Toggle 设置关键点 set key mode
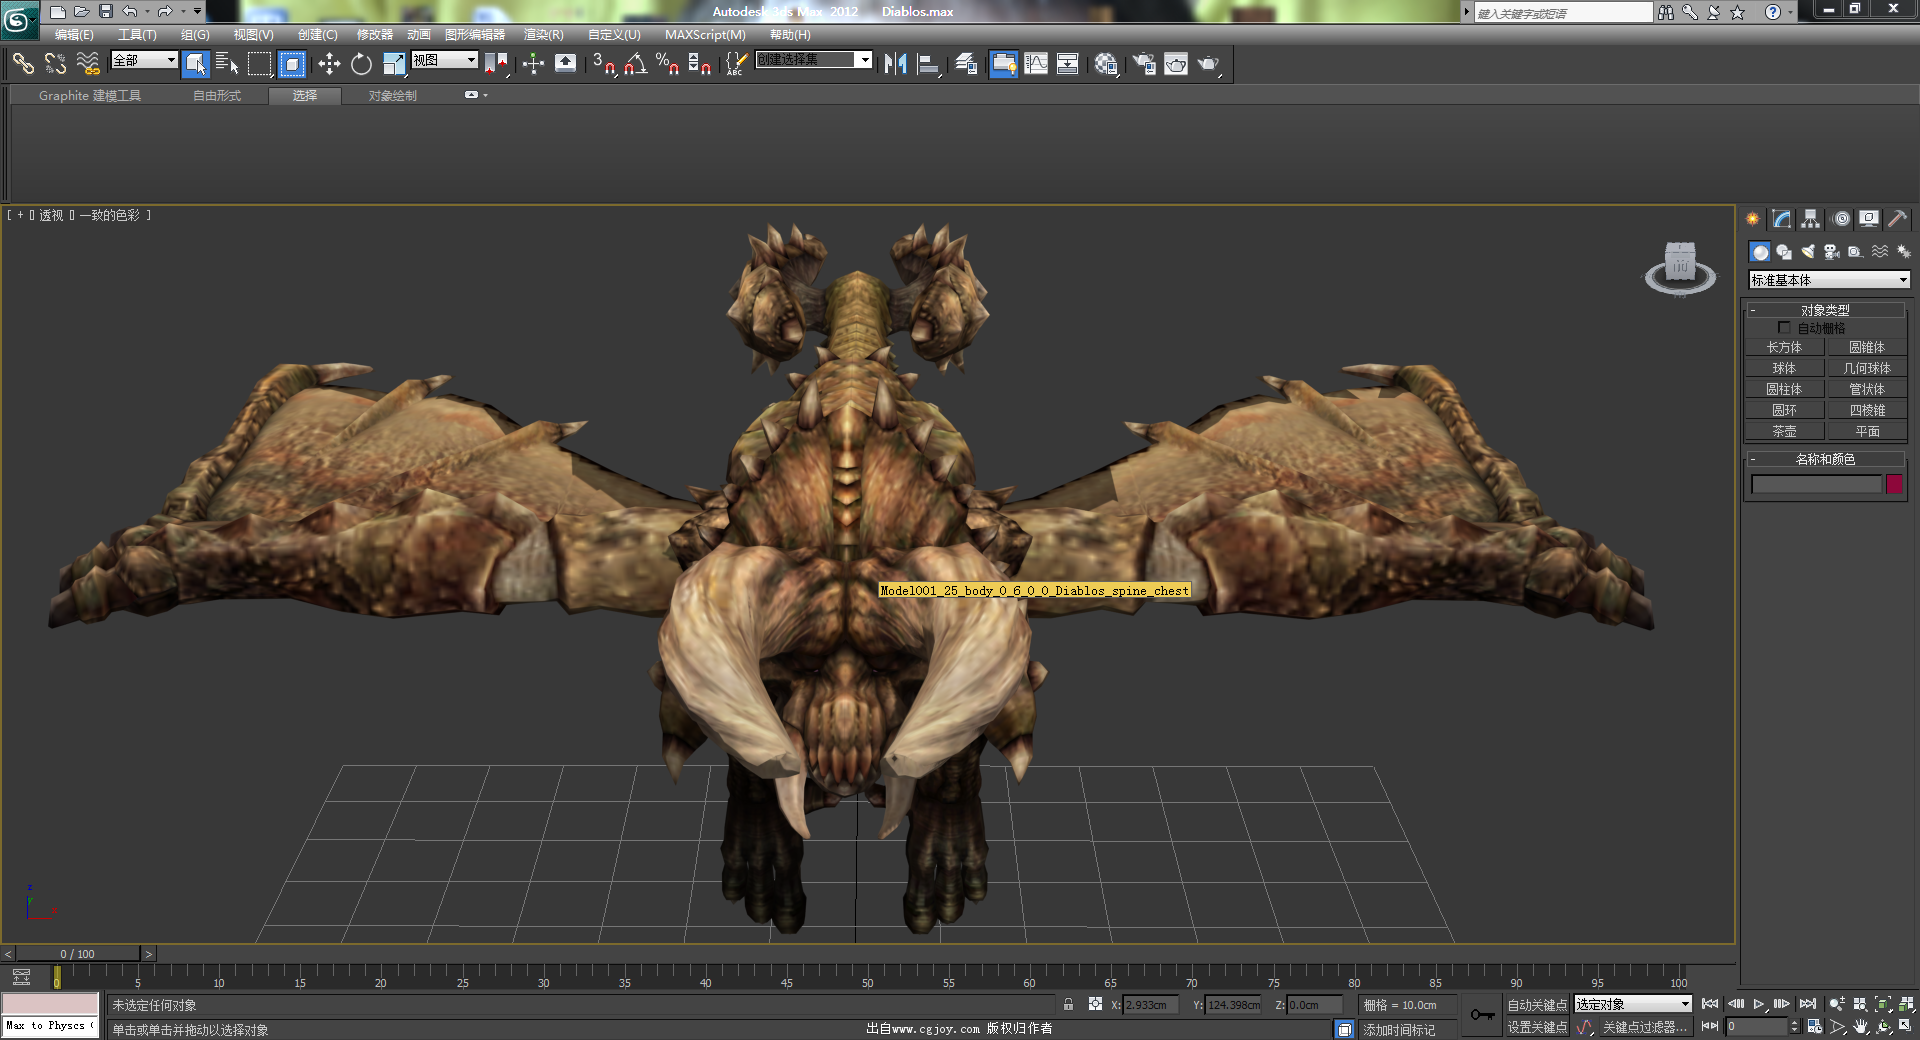1920x1040 pixels. [1537, 1027]
